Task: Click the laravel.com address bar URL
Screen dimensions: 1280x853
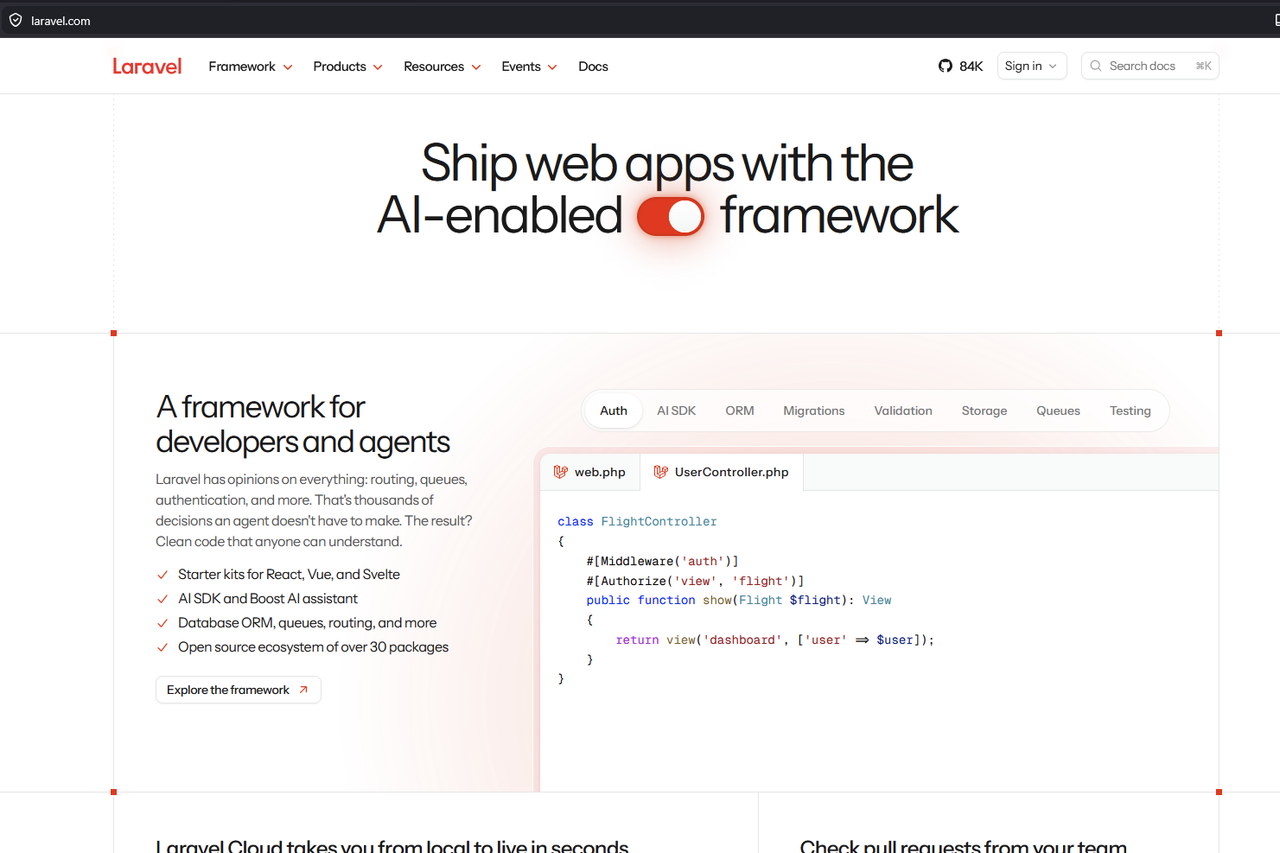Action: click(61, 20)
